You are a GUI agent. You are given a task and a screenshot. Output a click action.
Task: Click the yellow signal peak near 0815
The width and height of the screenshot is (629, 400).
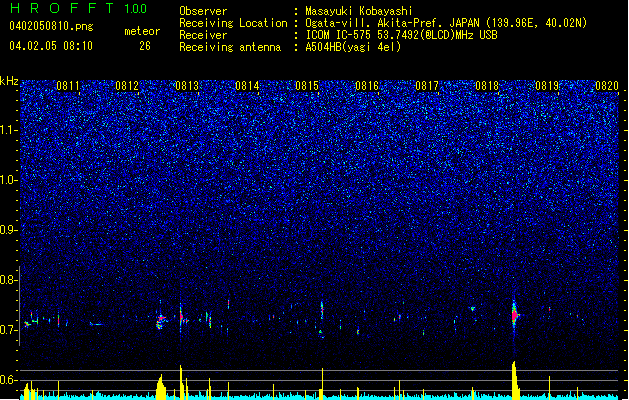pos(322,384)
